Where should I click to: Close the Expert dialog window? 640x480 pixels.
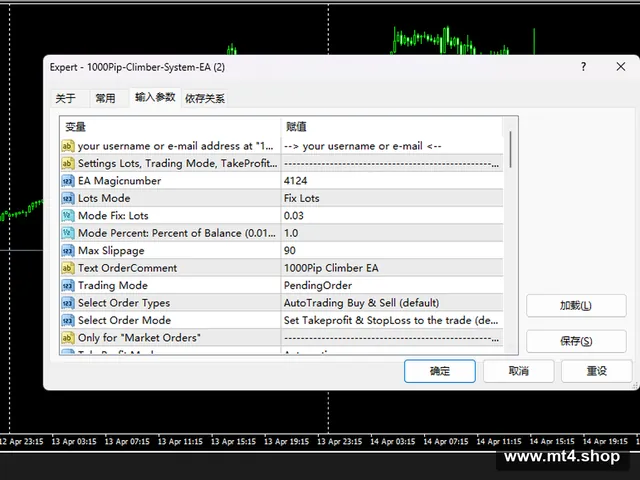coord(621,67)
